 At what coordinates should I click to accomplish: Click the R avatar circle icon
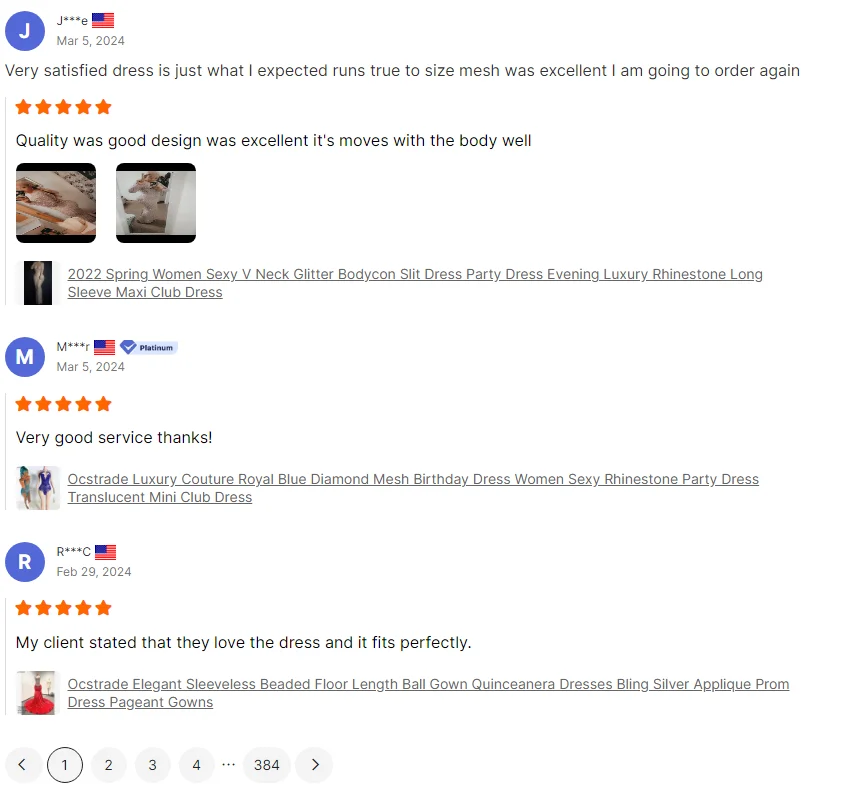point(25,562)
